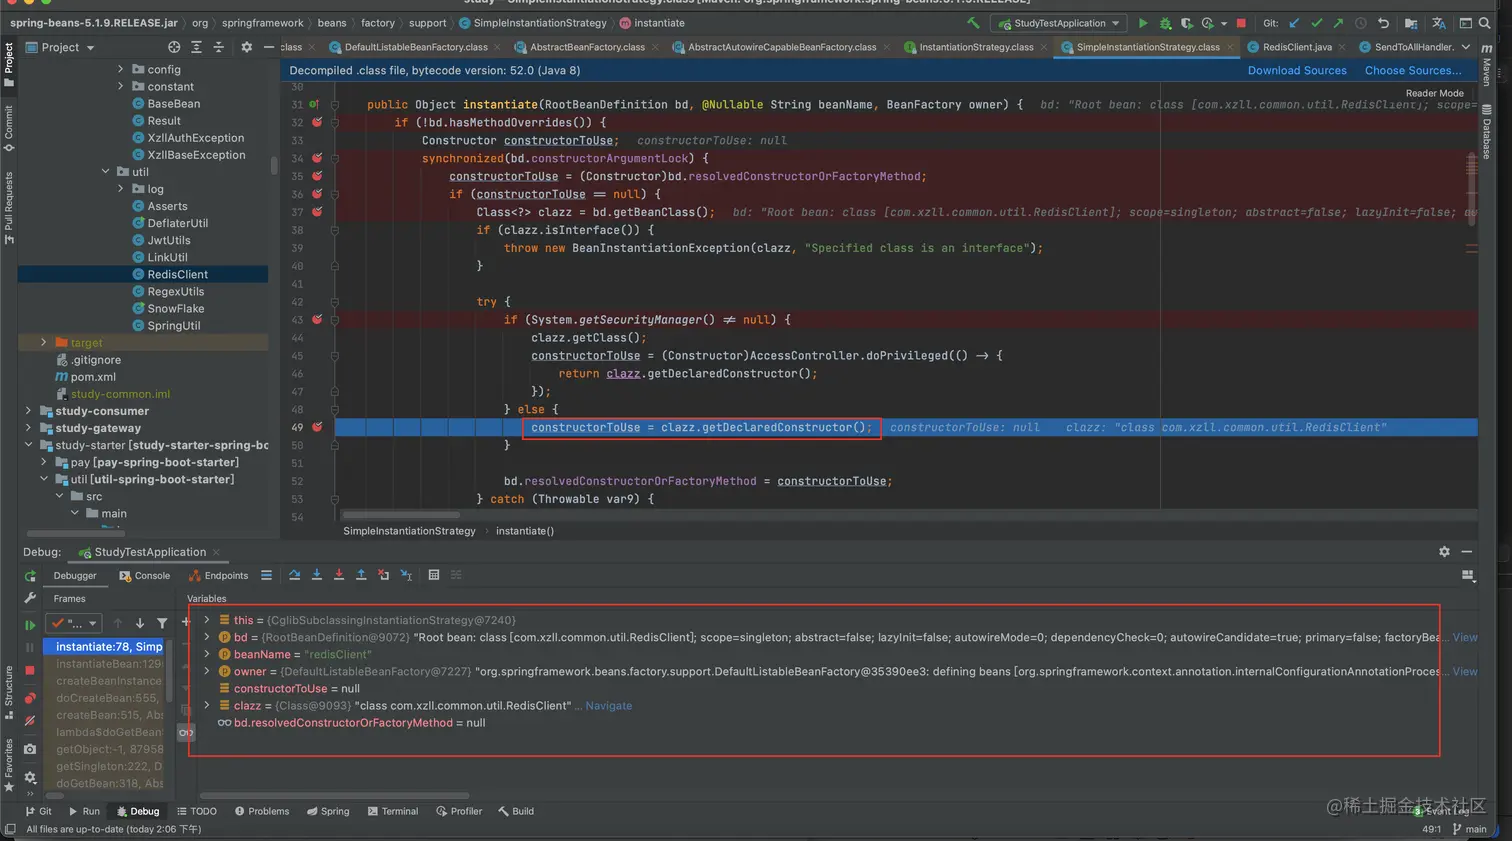Viewport: 1512px width, 841px height.
Task: Push commits with the green Git arrow
Action: [1338, 23]
